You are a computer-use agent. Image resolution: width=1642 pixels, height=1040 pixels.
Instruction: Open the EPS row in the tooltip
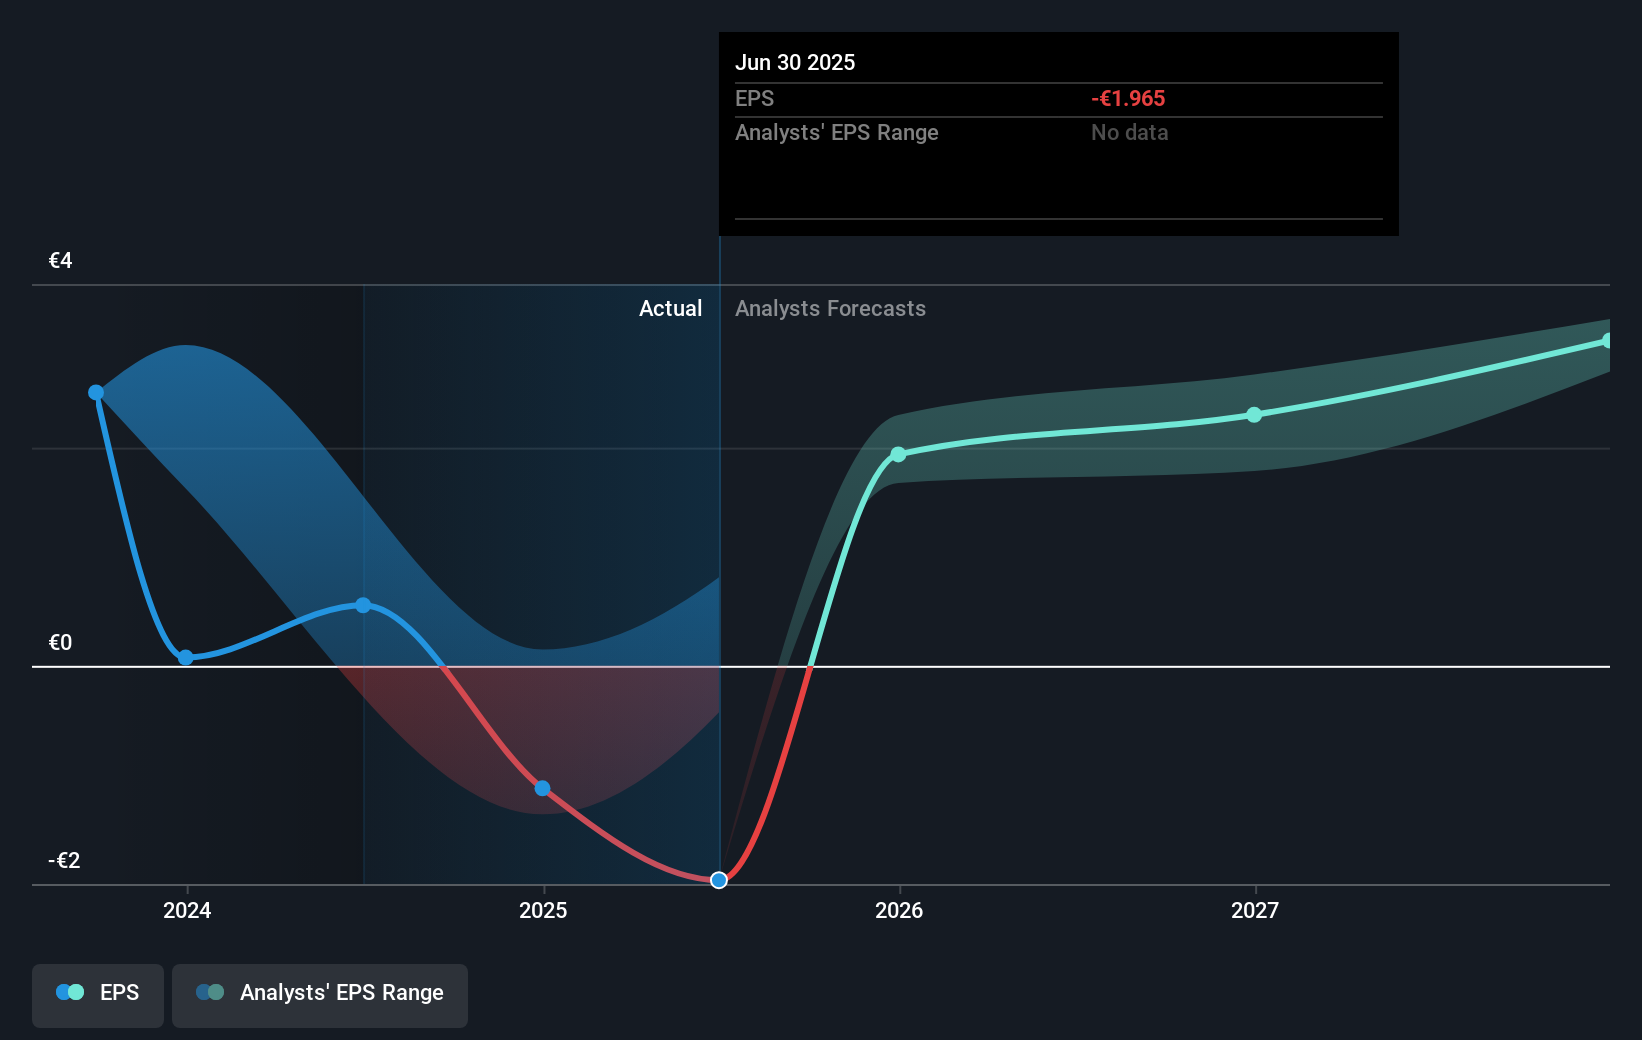756,98
